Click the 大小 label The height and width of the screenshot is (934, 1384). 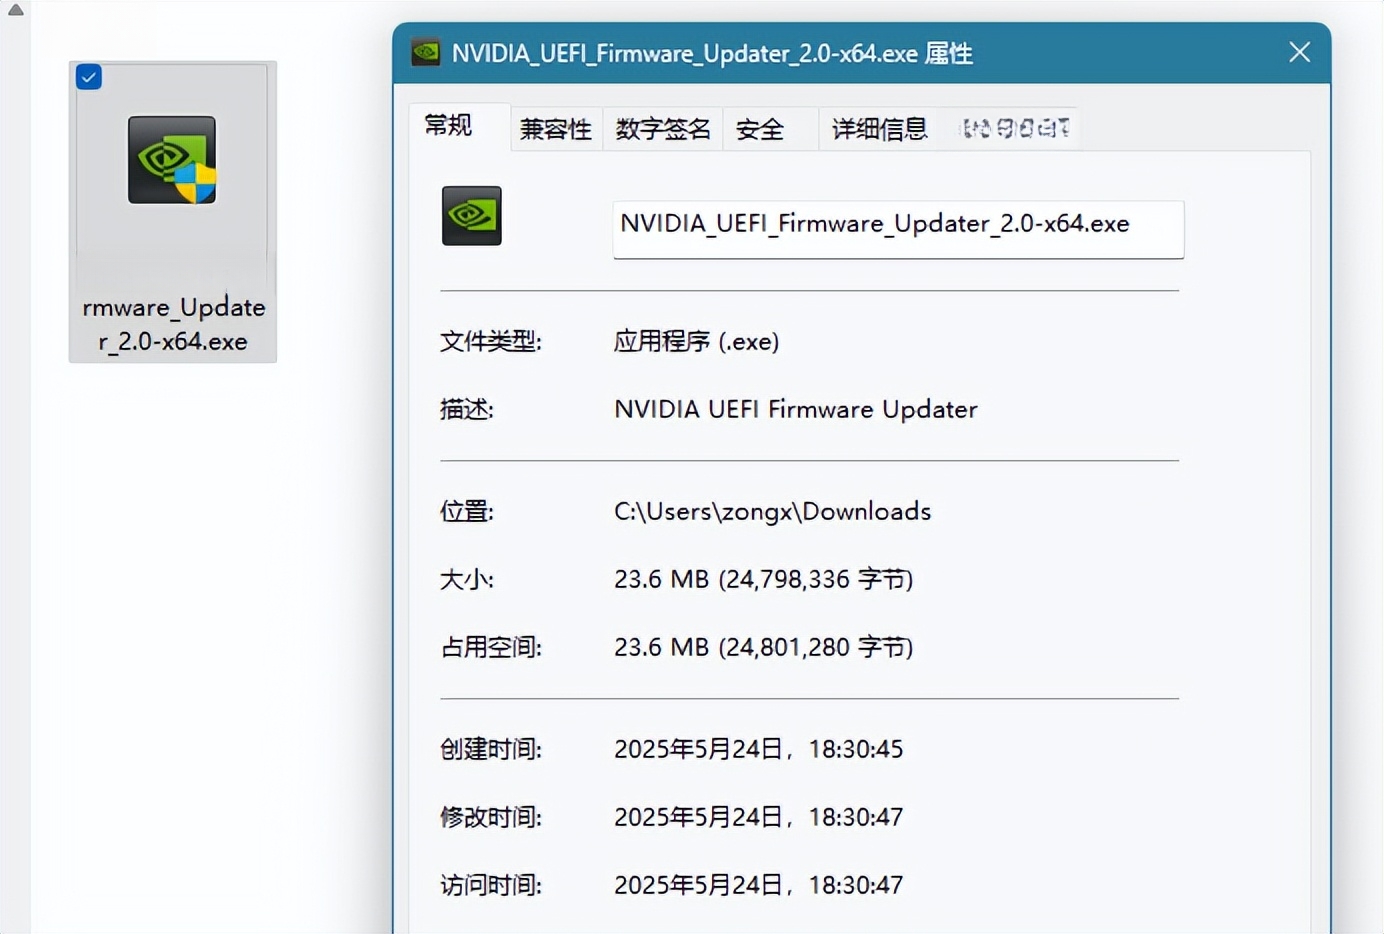(467, 580)
